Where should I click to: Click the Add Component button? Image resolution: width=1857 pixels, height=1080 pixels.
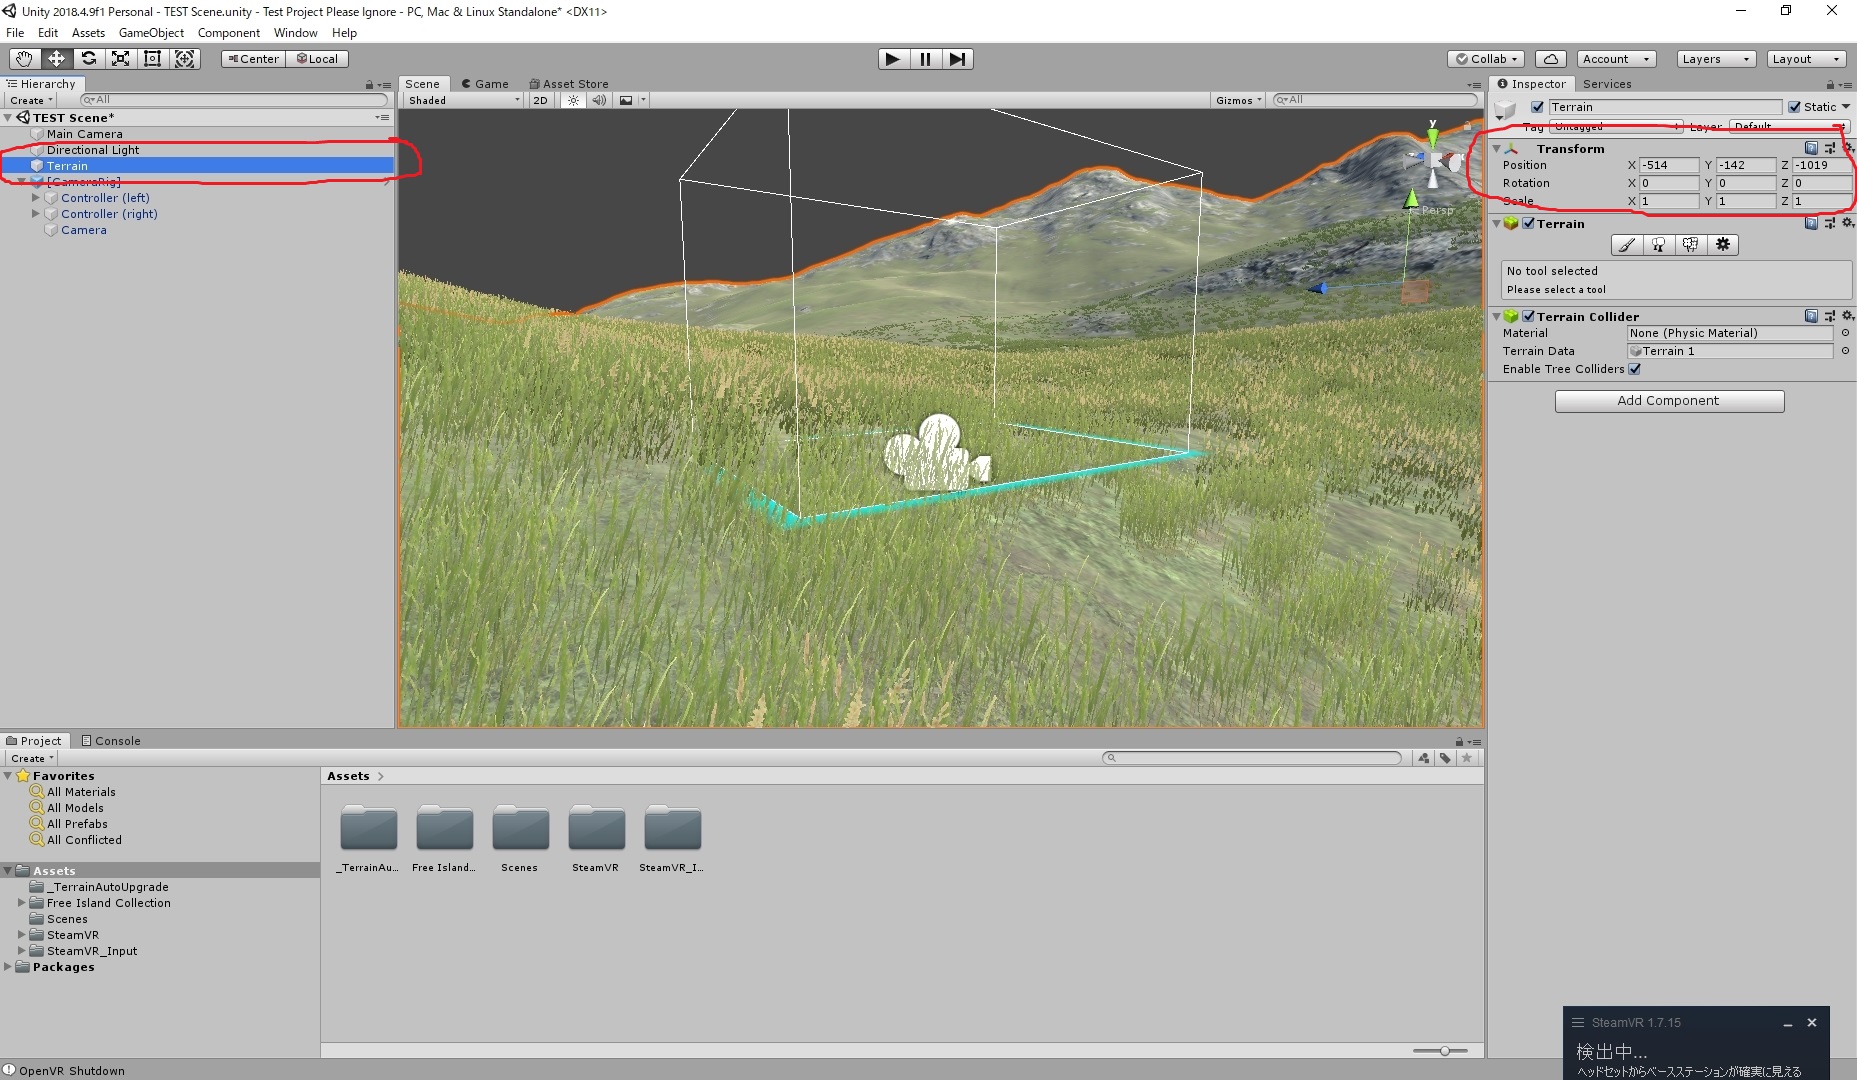click(x=1668, y=400)
